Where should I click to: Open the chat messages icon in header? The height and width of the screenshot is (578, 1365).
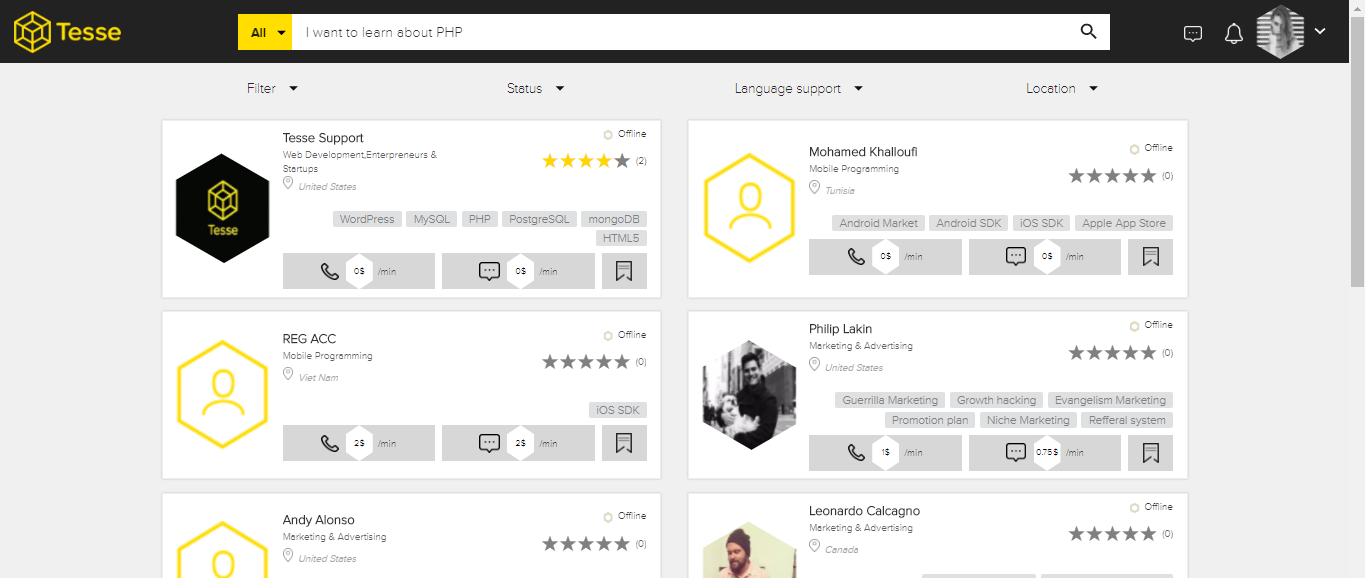point(1193,33)
